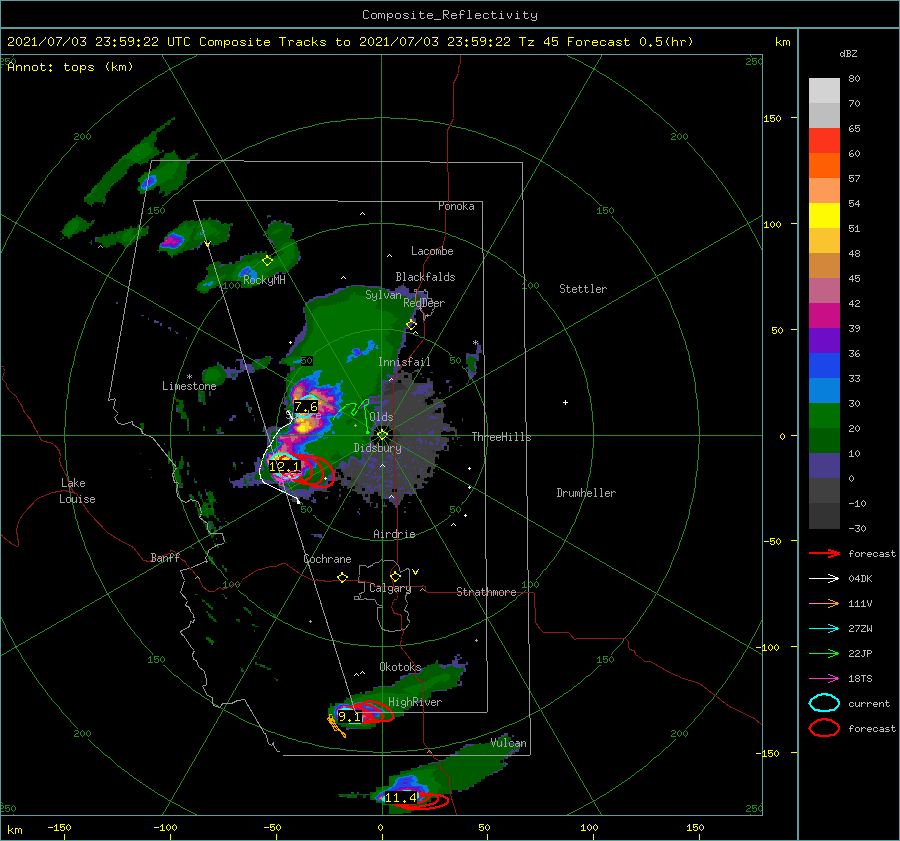This screenshot has height=841, width=900.
Task: Click the magenta 18TS track arrow
Action: tap(824, 679)
